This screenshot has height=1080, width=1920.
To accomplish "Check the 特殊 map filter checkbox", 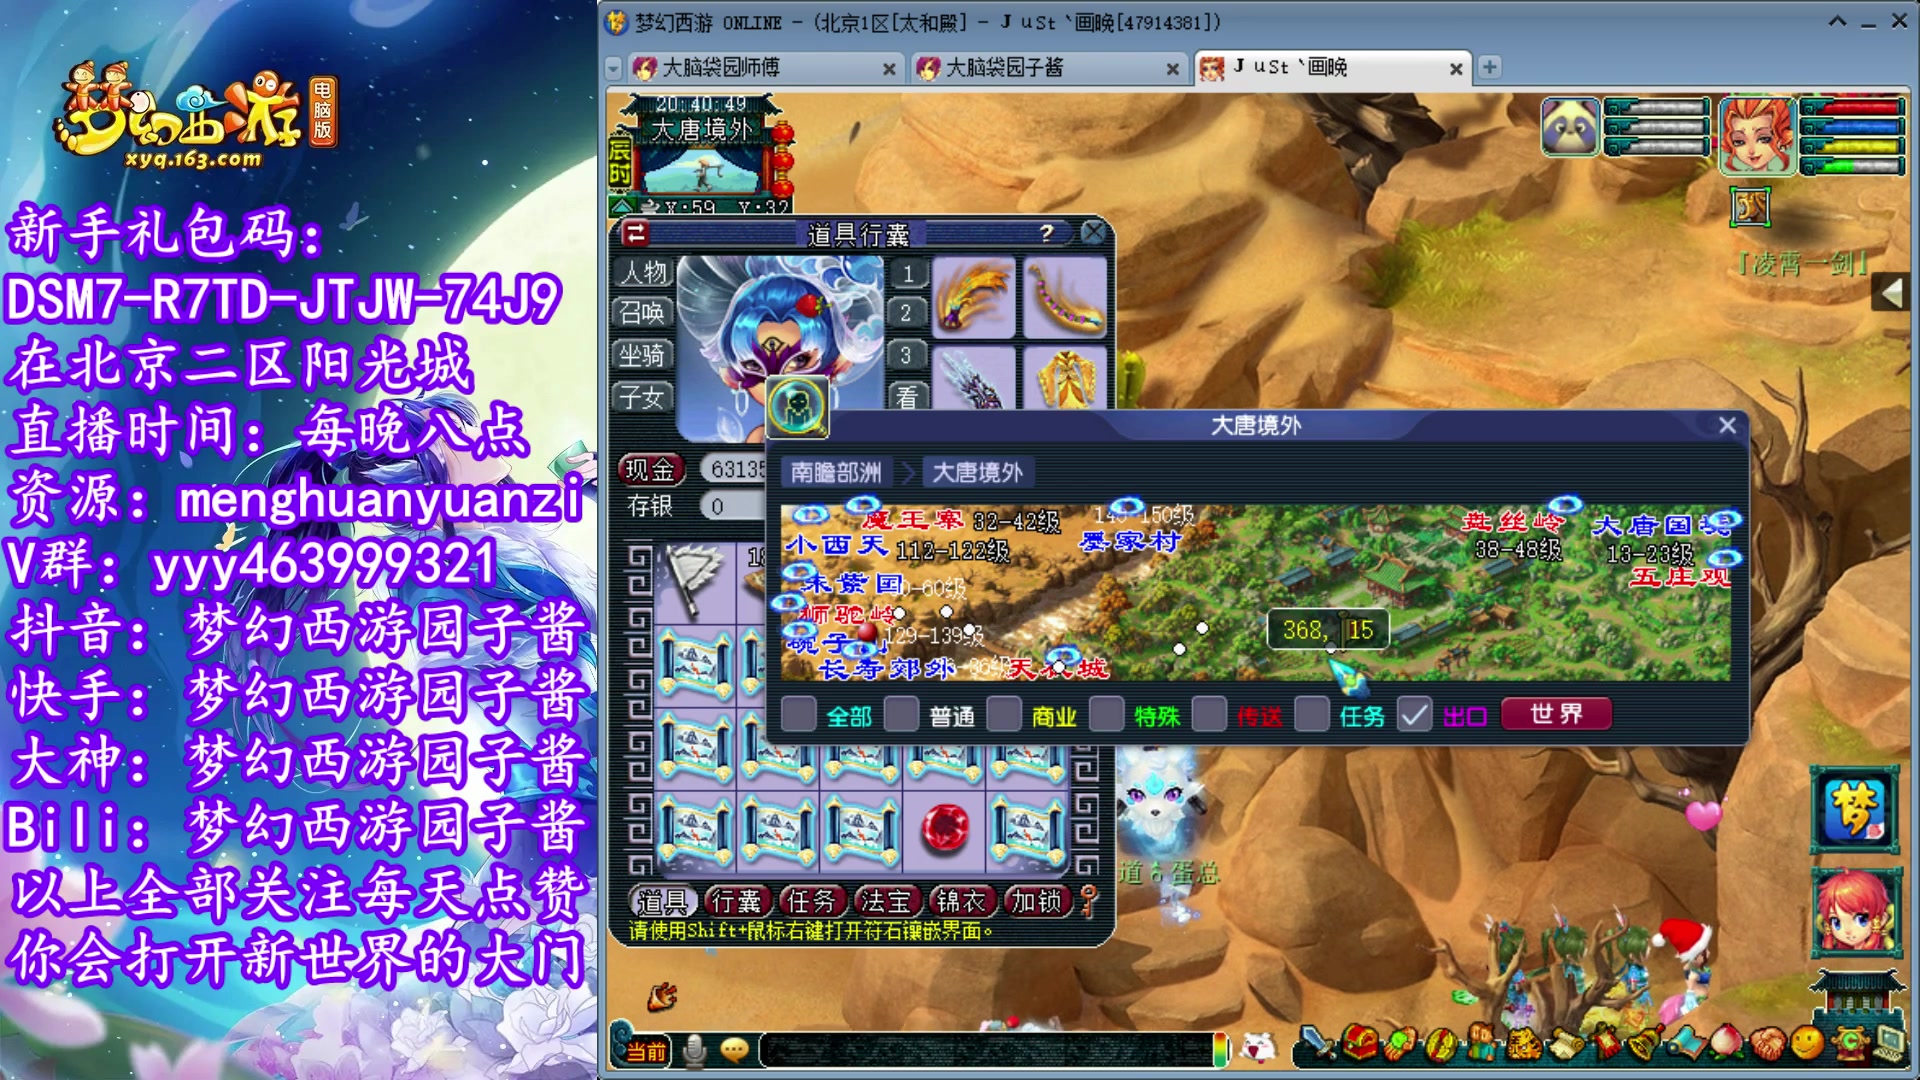I will (1106, 715).
